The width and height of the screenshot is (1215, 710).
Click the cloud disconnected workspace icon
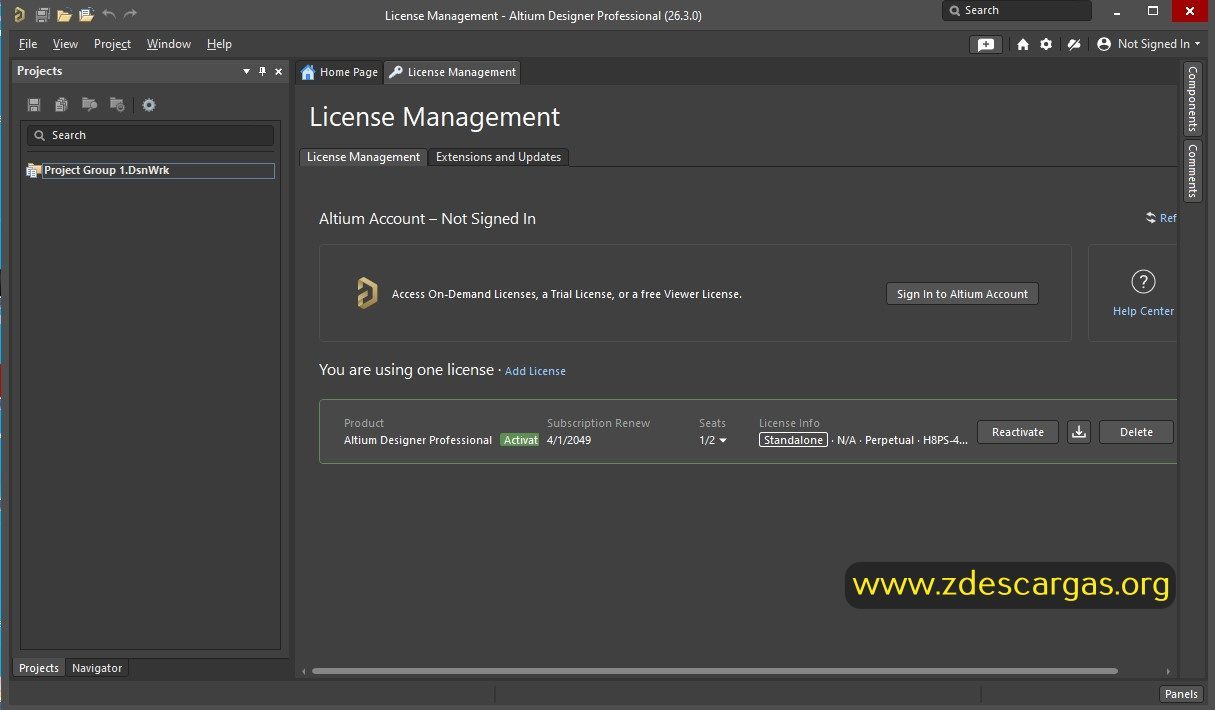[1073, 44]
